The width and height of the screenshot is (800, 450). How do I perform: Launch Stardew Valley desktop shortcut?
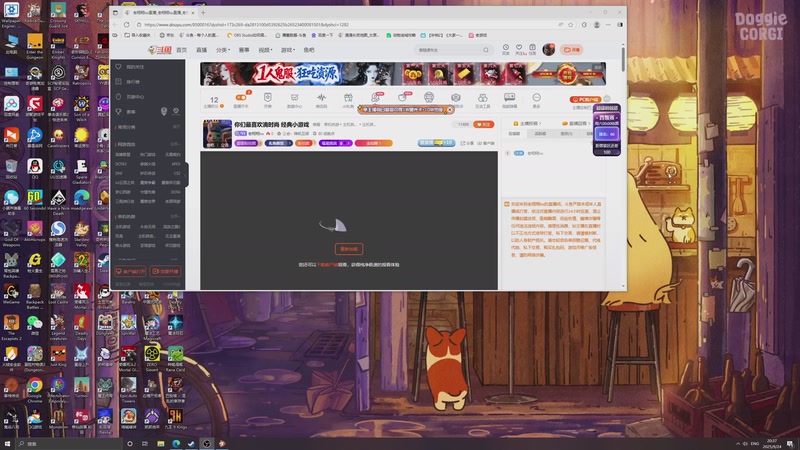(81, 234)
